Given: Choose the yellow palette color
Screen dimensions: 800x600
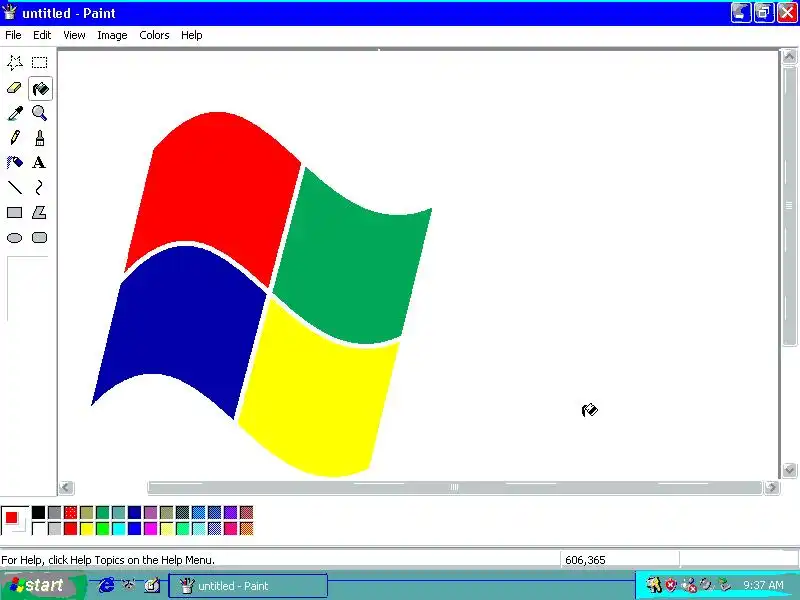Looking at the screenshot, I should pyautogui.click(x=87, y=528).
